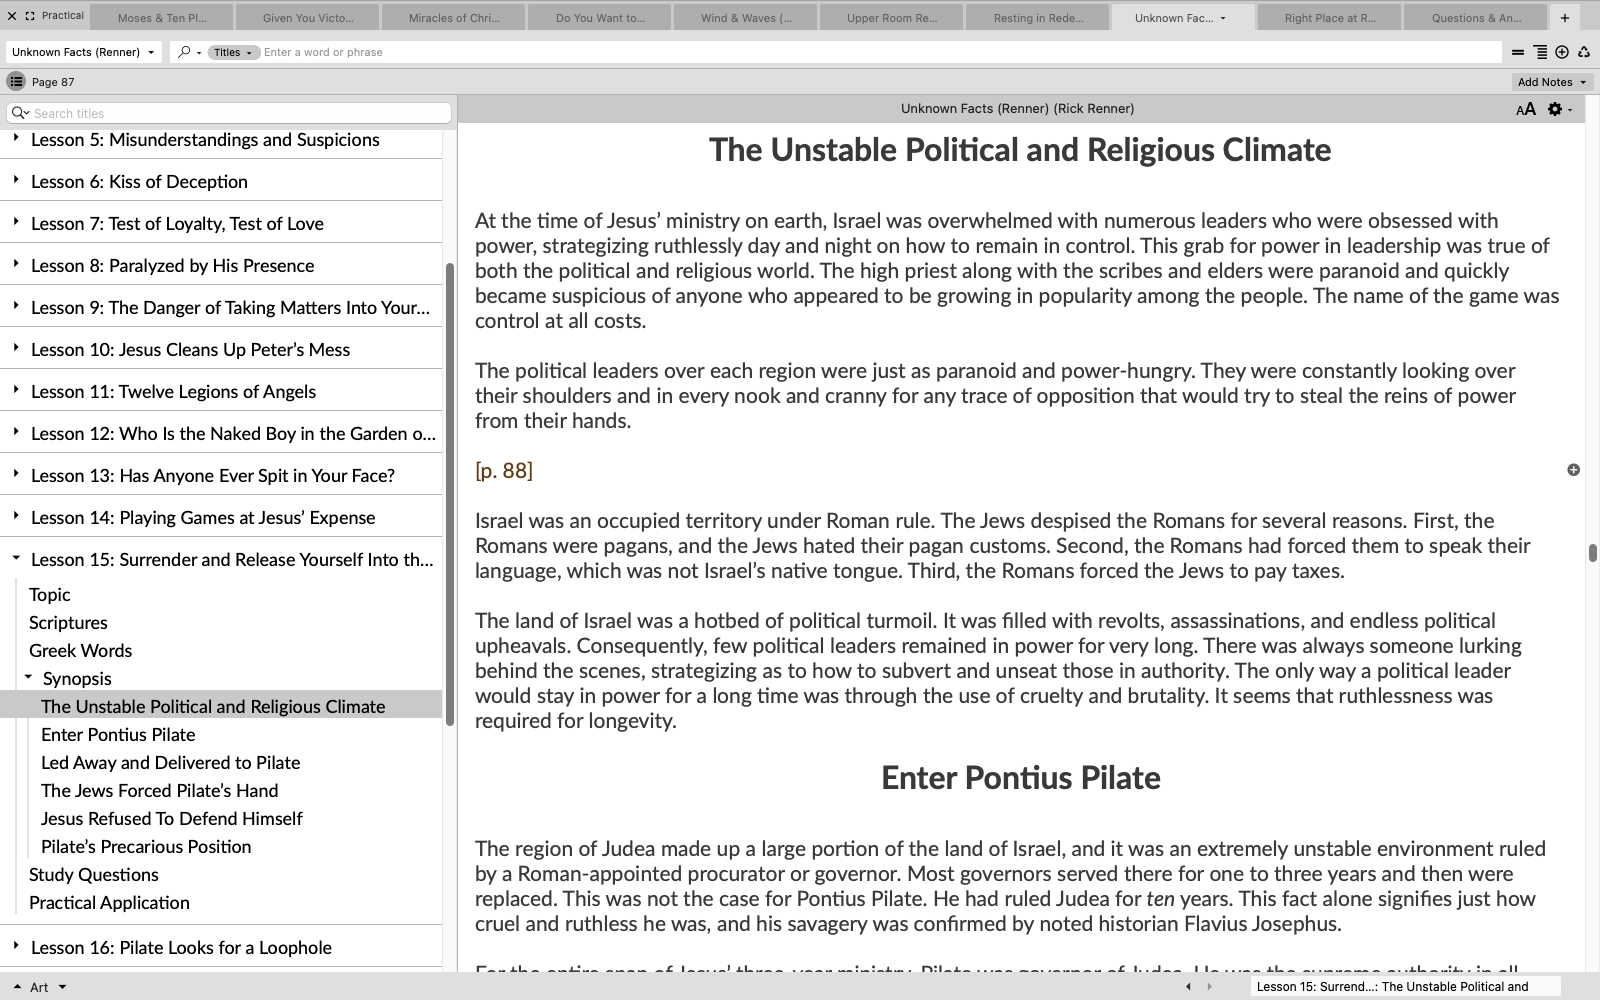This screenshot has width=1600, height=1000.
Task: Collapse Lesson 15 disclosure triangle
Action: [x=16, y=558]
